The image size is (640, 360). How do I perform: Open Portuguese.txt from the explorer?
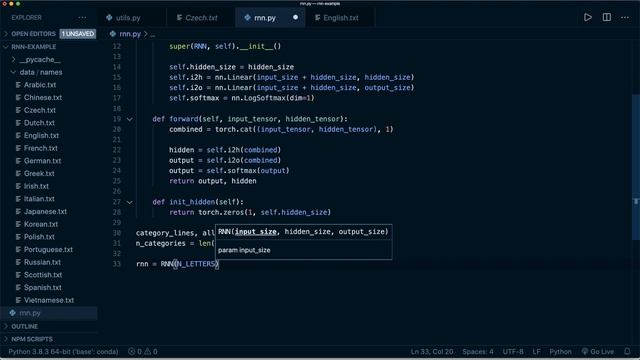pos(48,249)
